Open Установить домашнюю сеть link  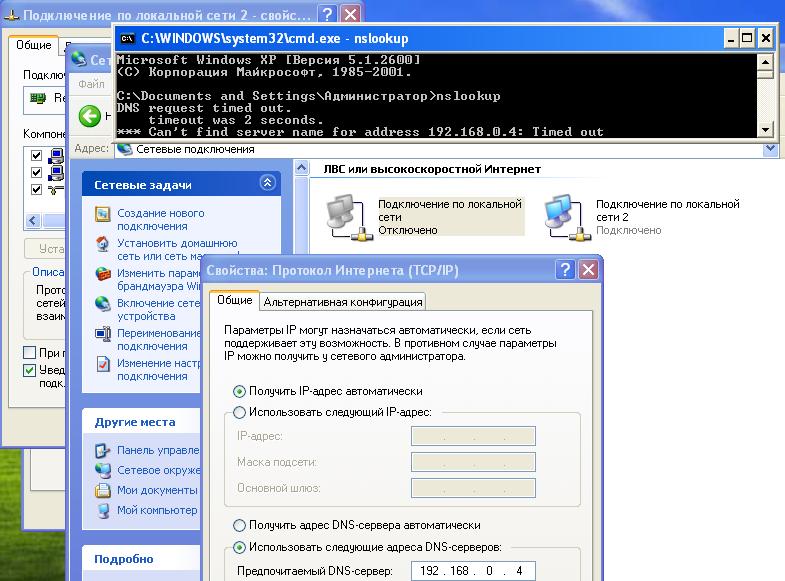177,250
